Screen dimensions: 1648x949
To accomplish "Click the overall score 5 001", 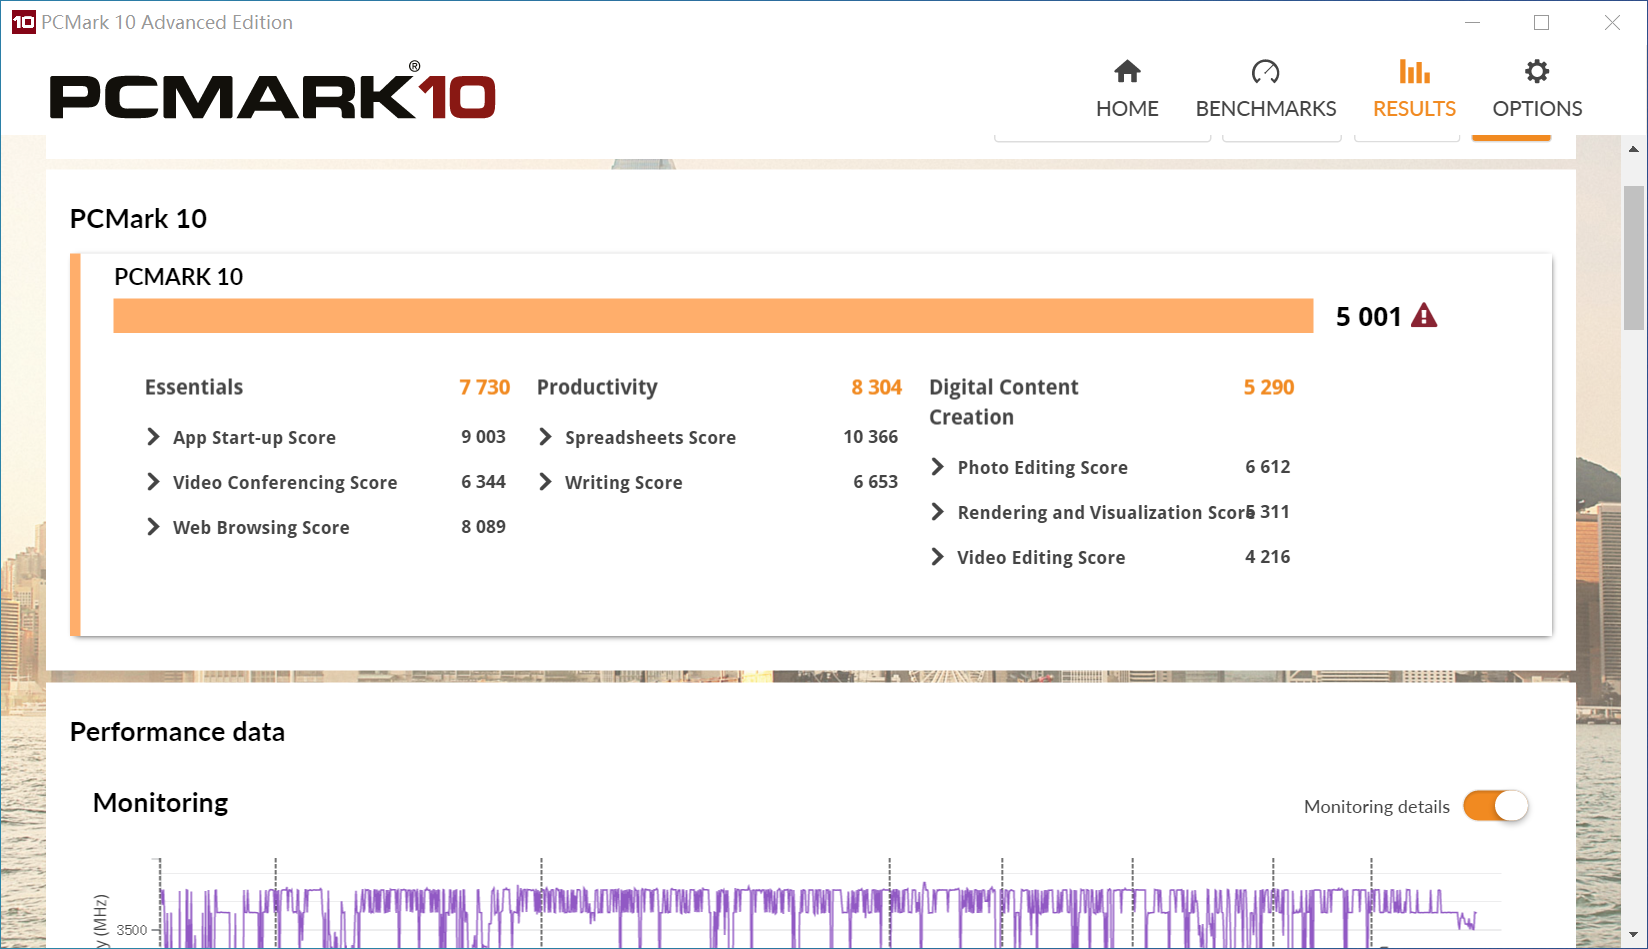I will (1369, 317).
